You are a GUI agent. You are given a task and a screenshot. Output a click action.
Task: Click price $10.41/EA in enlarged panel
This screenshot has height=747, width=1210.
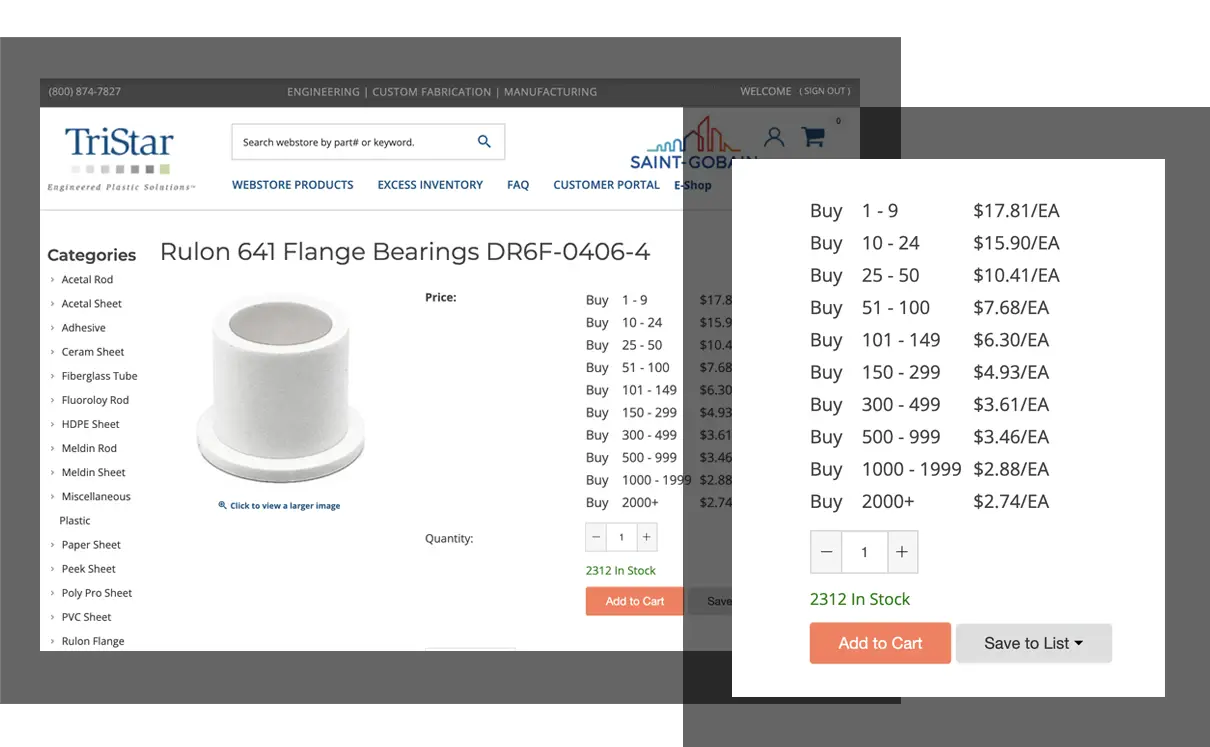click(x=1016, y=275)
